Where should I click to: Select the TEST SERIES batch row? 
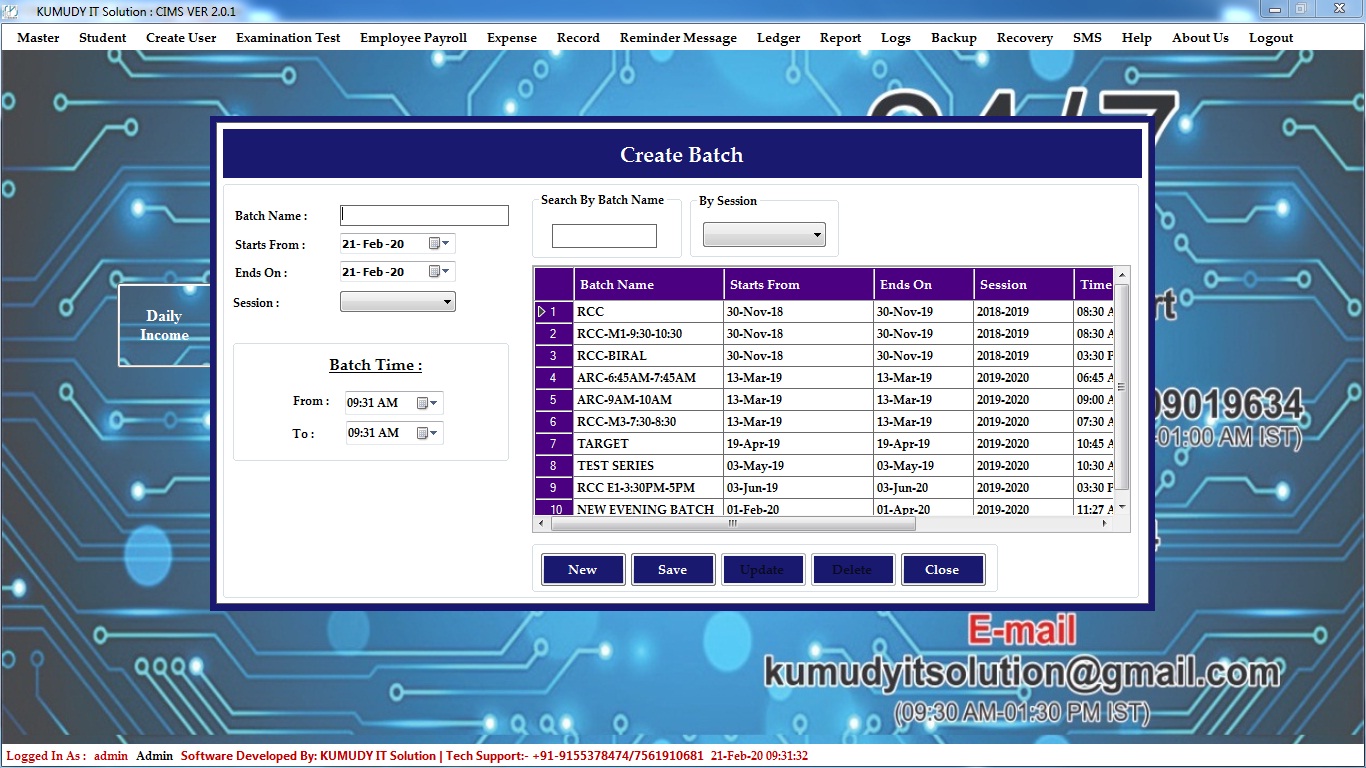click(x=647, y=466)
